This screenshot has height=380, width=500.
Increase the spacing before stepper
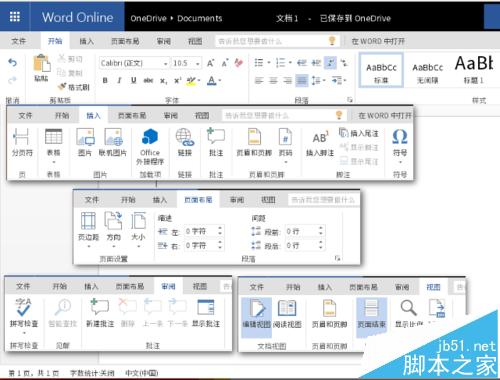[321, 228]
